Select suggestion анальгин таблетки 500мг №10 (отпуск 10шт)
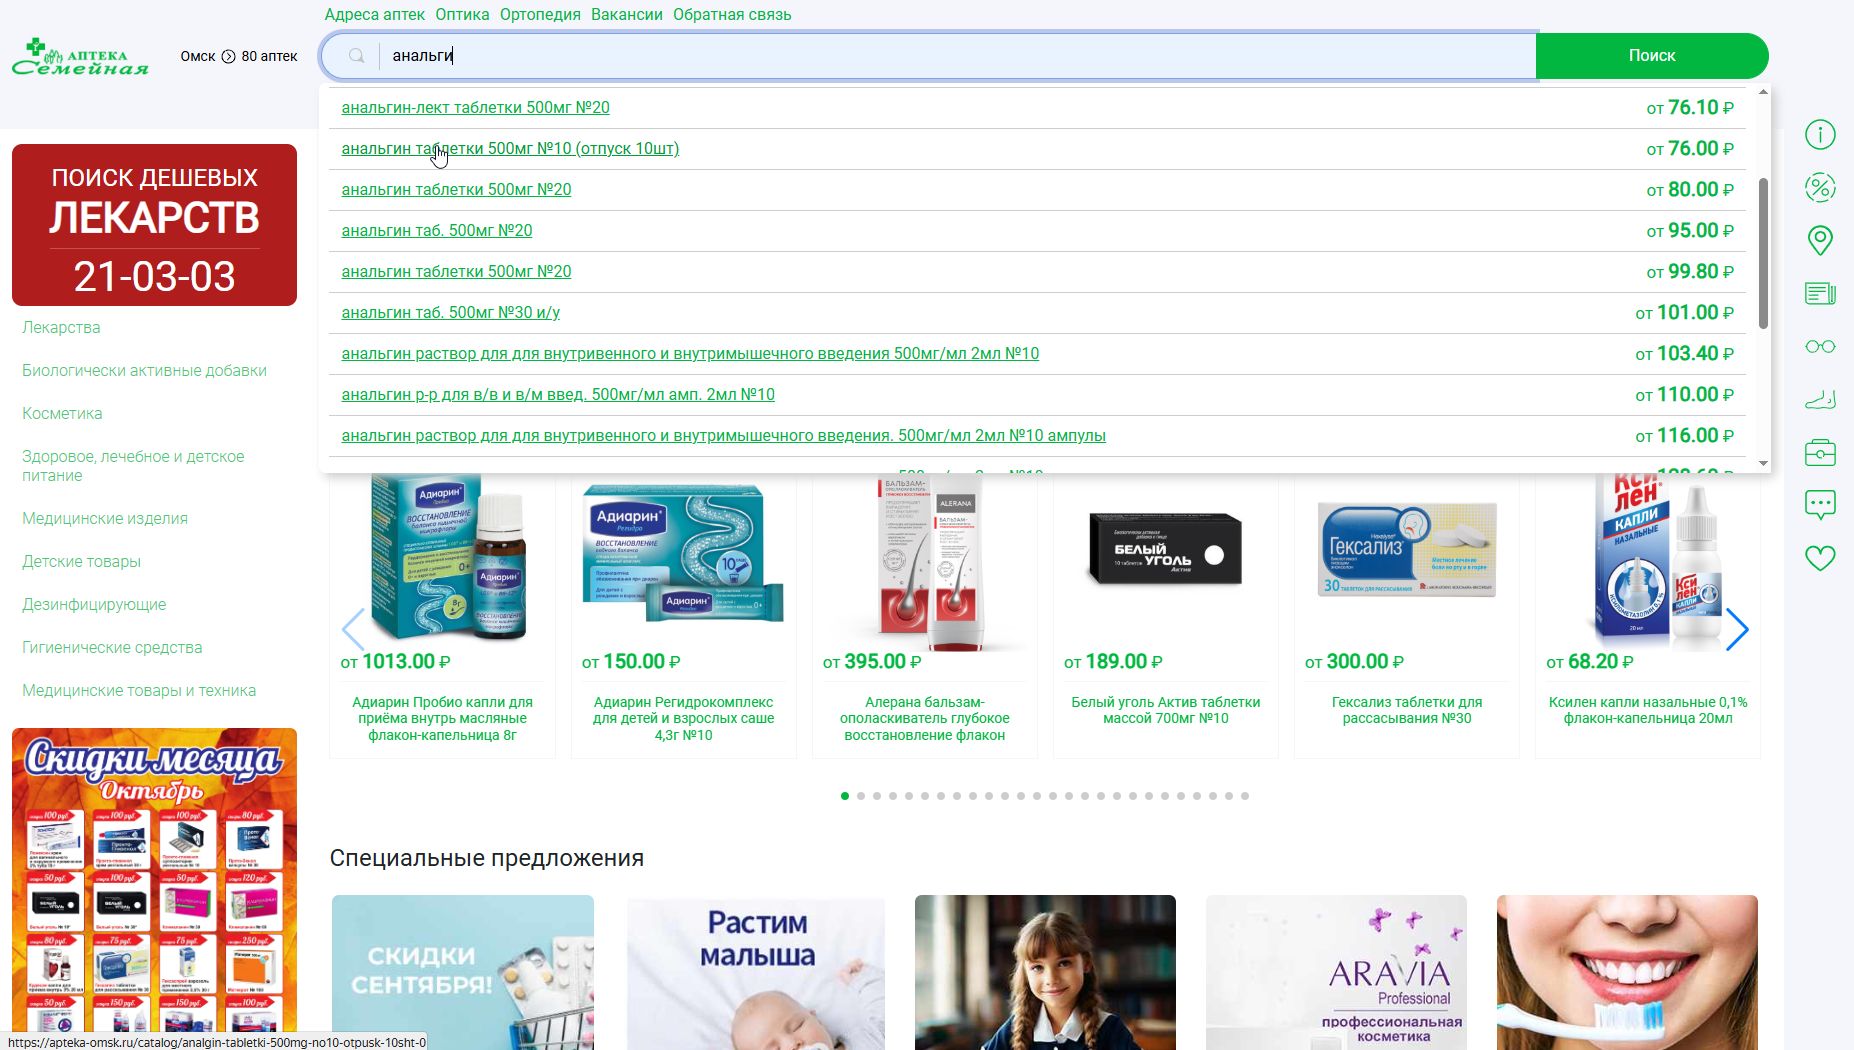Image resolution: width=1854 pixels, height=1050 pixels. 510,148
